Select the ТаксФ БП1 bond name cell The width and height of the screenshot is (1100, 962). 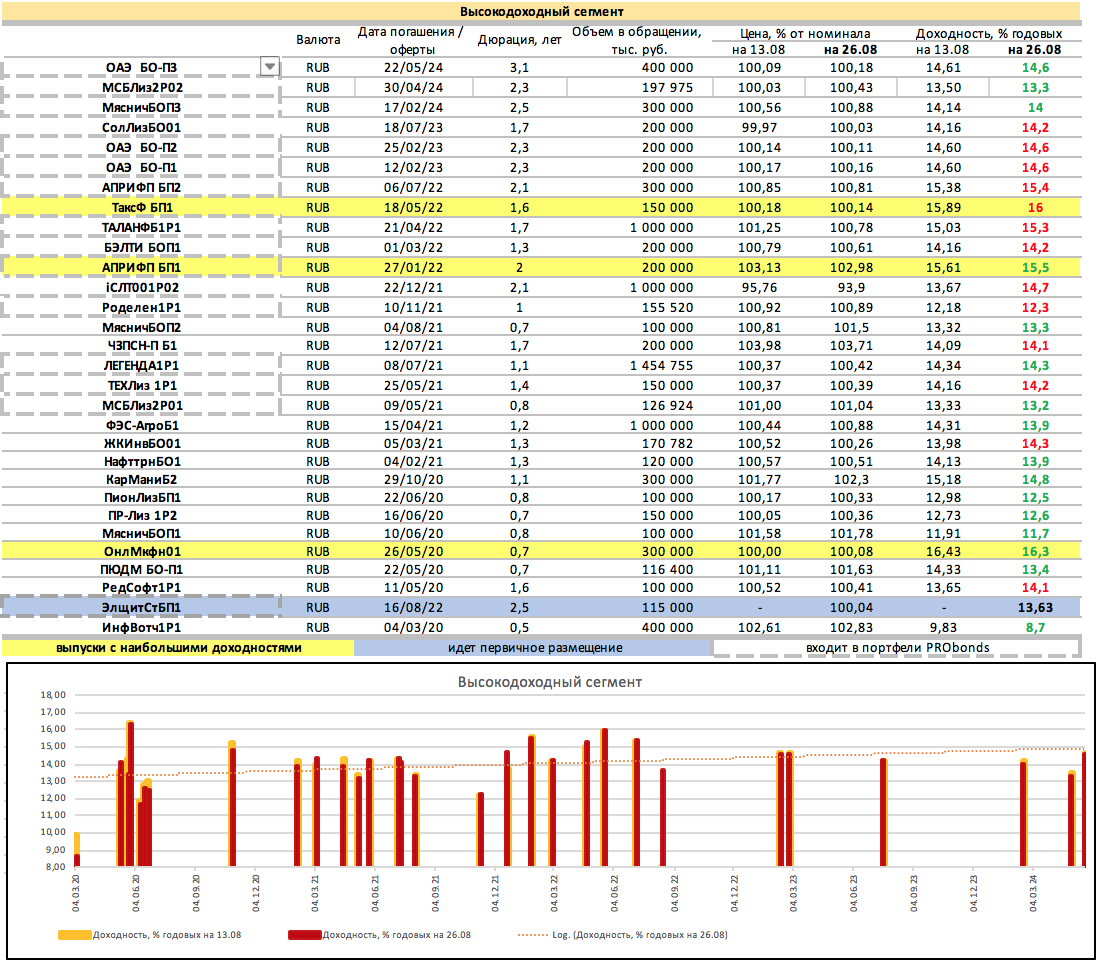click(x=141, y=207)
